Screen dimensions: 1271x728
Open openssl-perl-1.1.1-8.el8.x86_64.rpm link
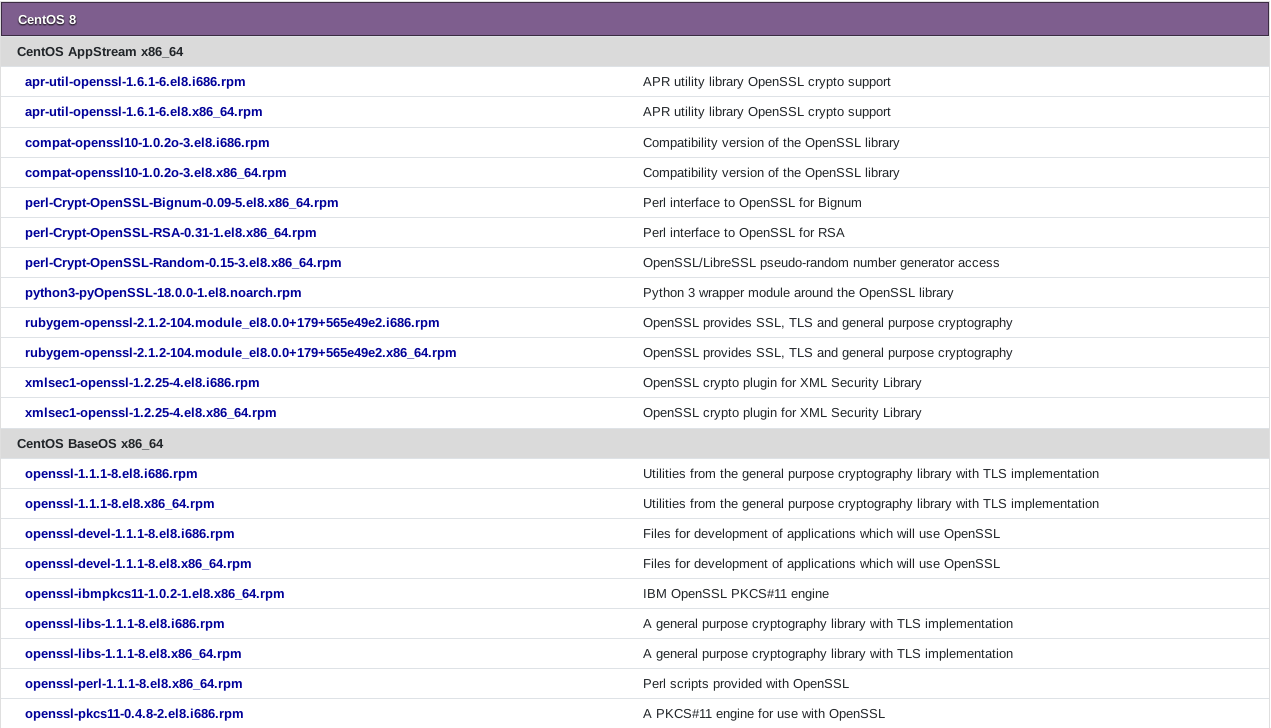click(x=134, y=684)
